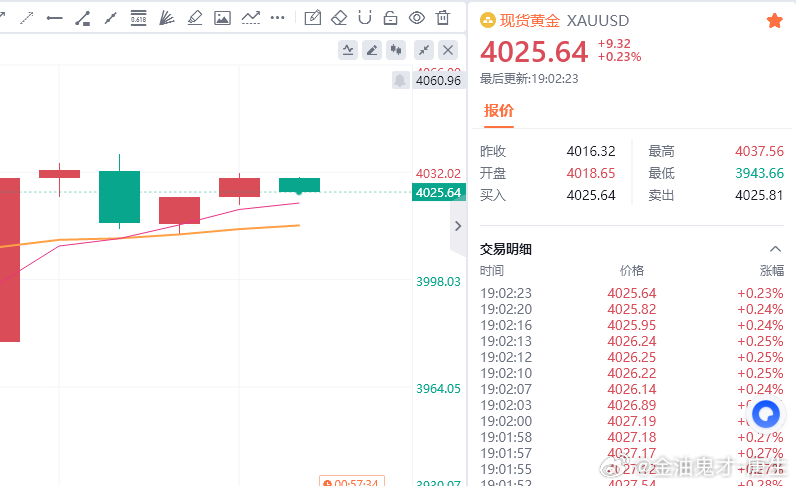796x486 pixels.
Task: Select price 4026.89 in trade details
Action: [x=632, y=405]
